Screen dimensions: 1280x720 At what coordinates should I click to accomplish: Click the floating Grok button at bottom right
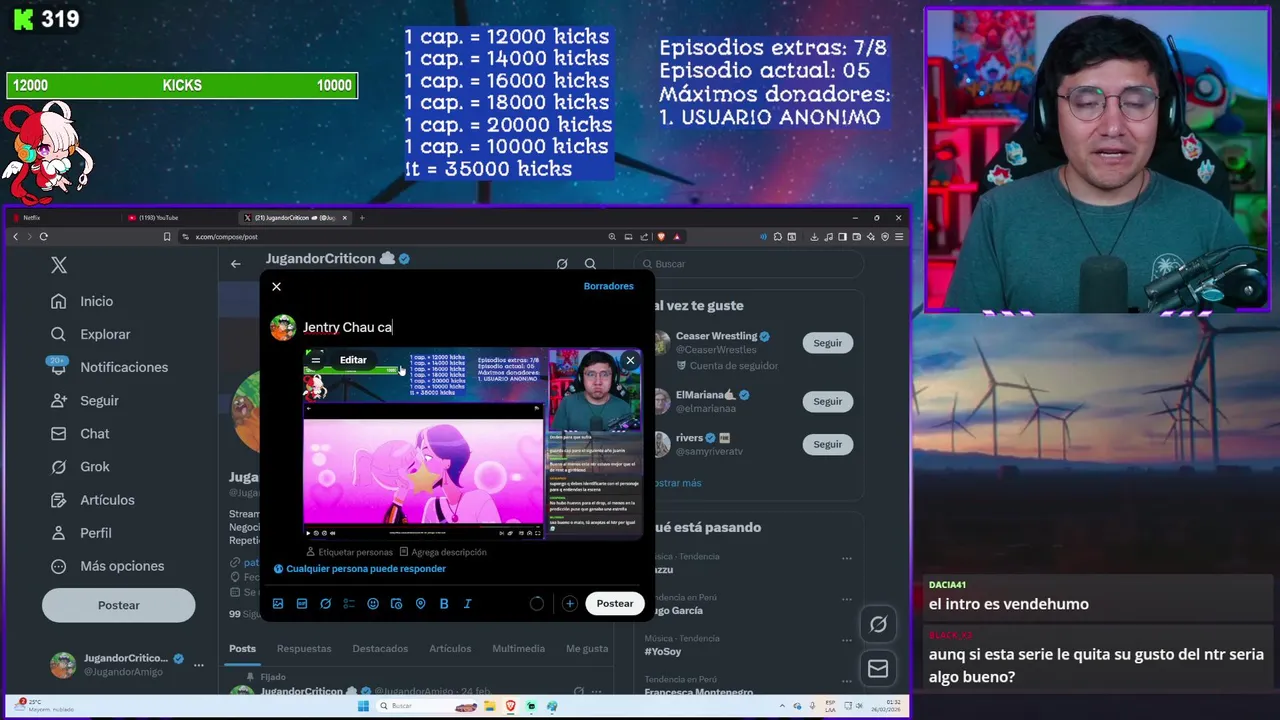(x=878, y=624)
